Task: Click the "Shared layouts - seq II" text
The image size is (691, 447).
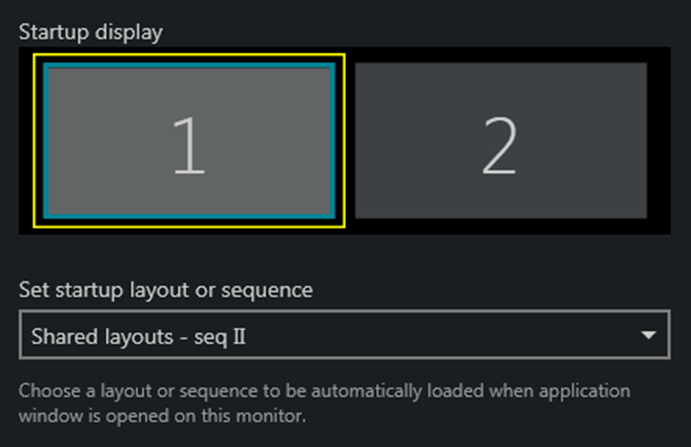Action: pos(139,336)
